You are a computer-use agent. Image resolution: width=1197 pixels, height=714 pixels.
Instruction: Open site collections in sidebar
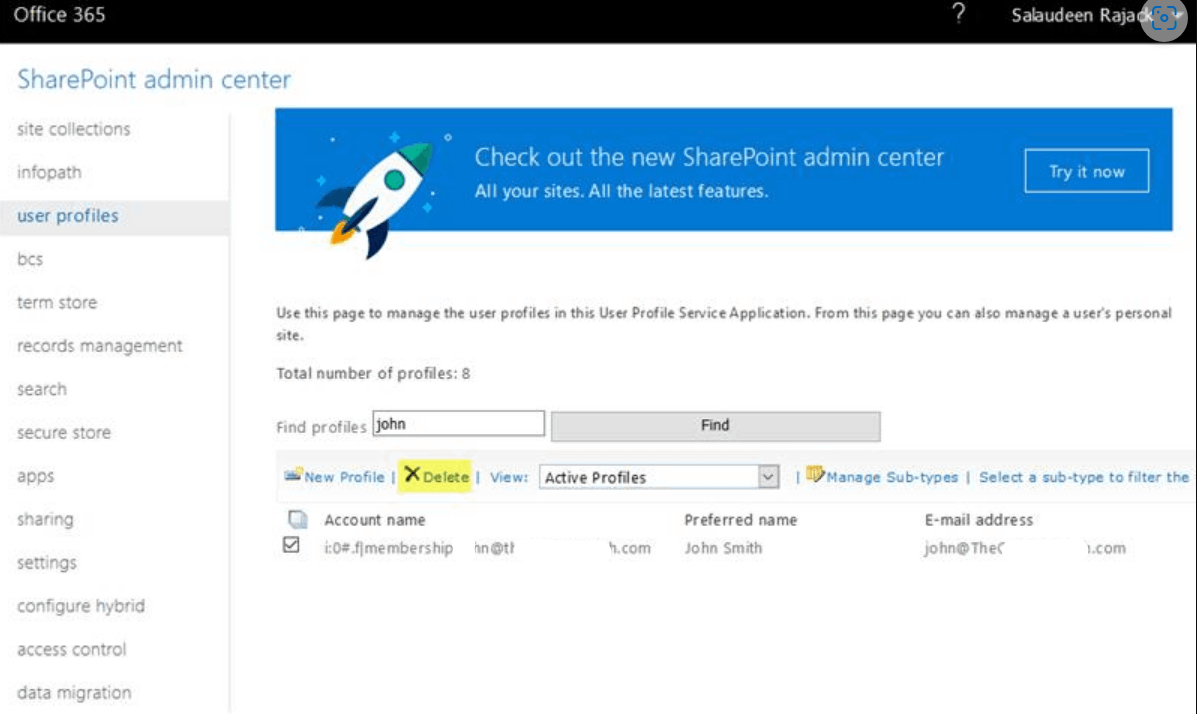[x=73, y=129]
